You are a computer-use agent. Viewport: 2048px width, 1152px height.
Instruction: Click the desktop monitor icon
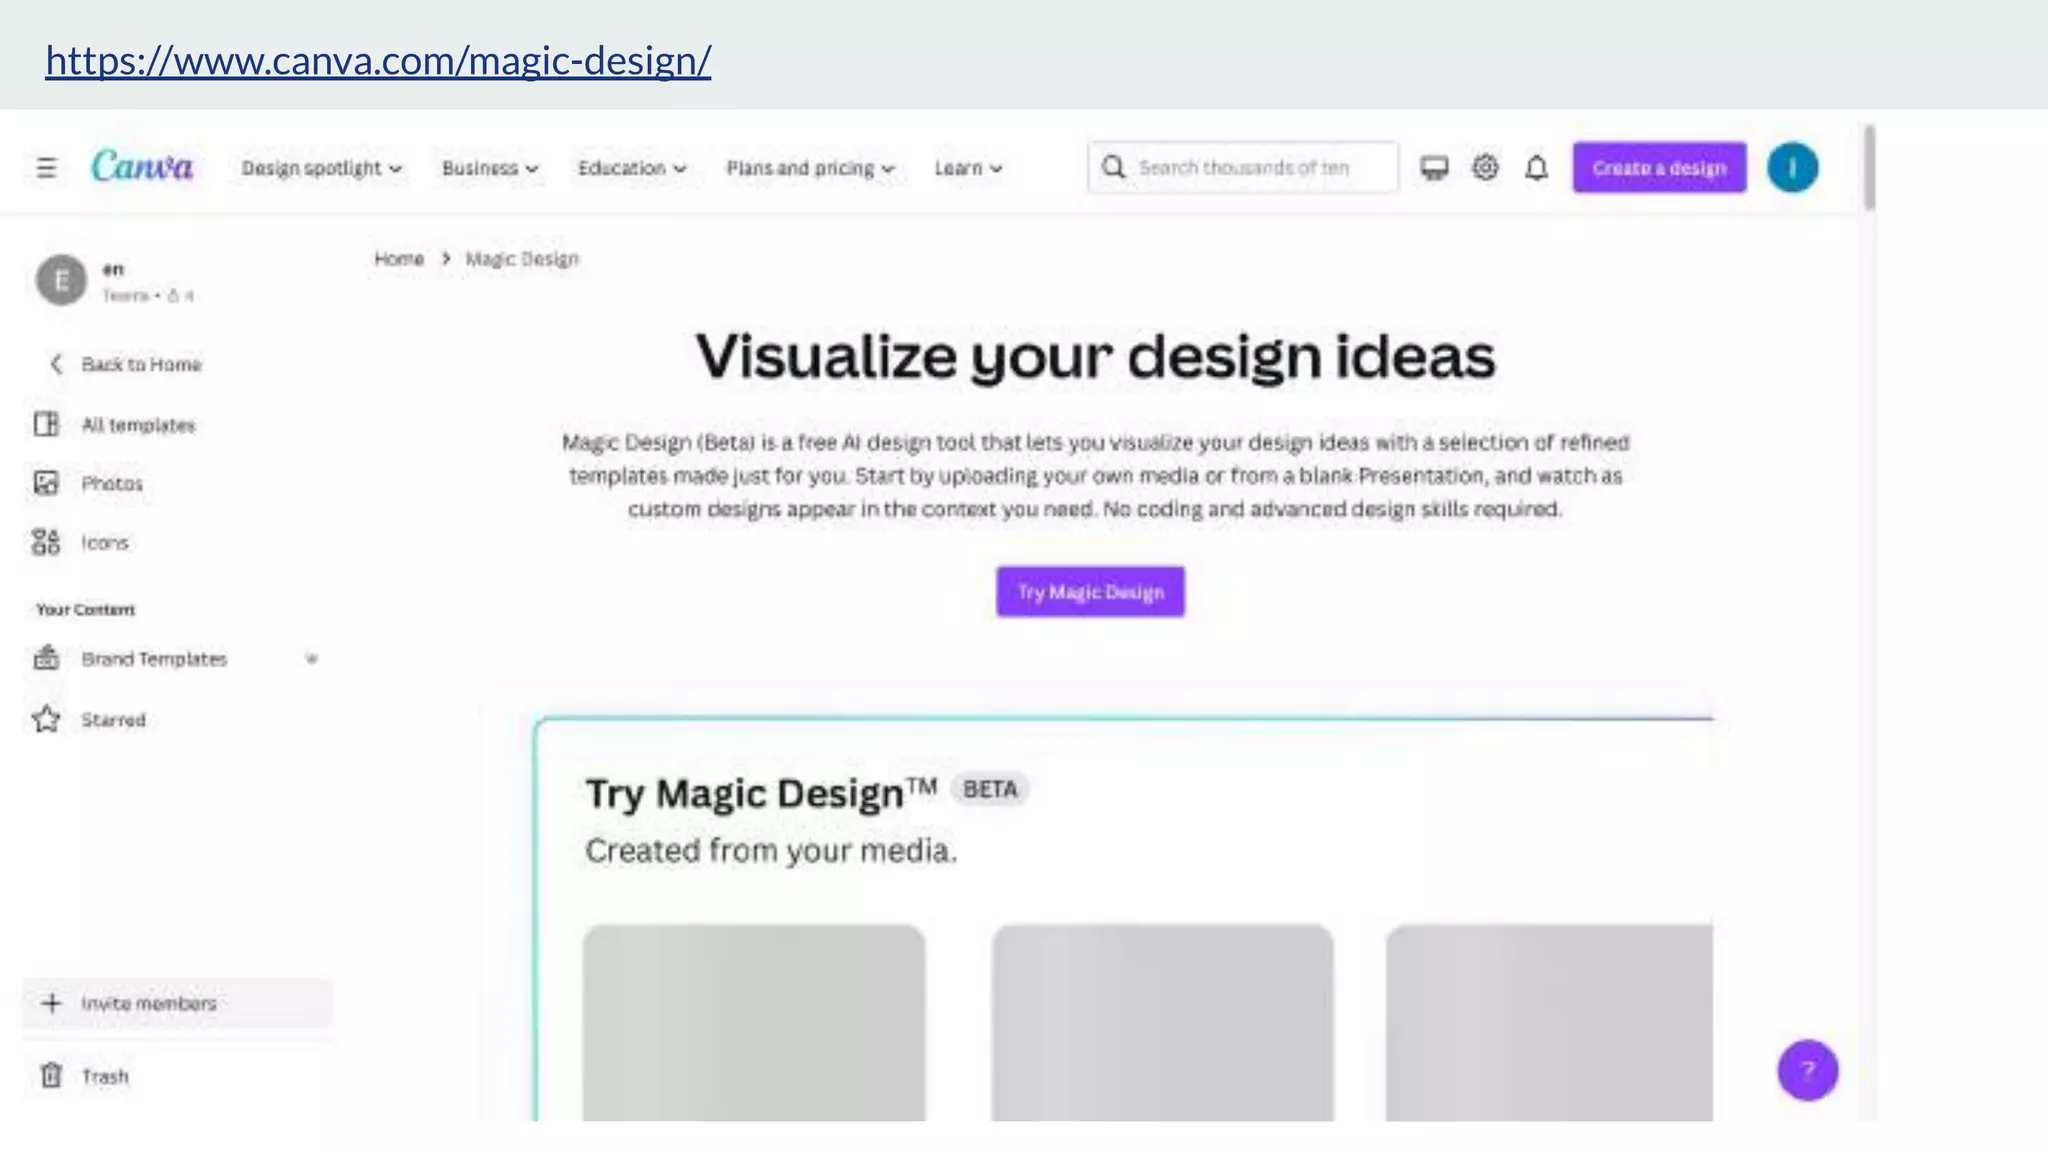pyautogui.click(x=1434, y=168)
